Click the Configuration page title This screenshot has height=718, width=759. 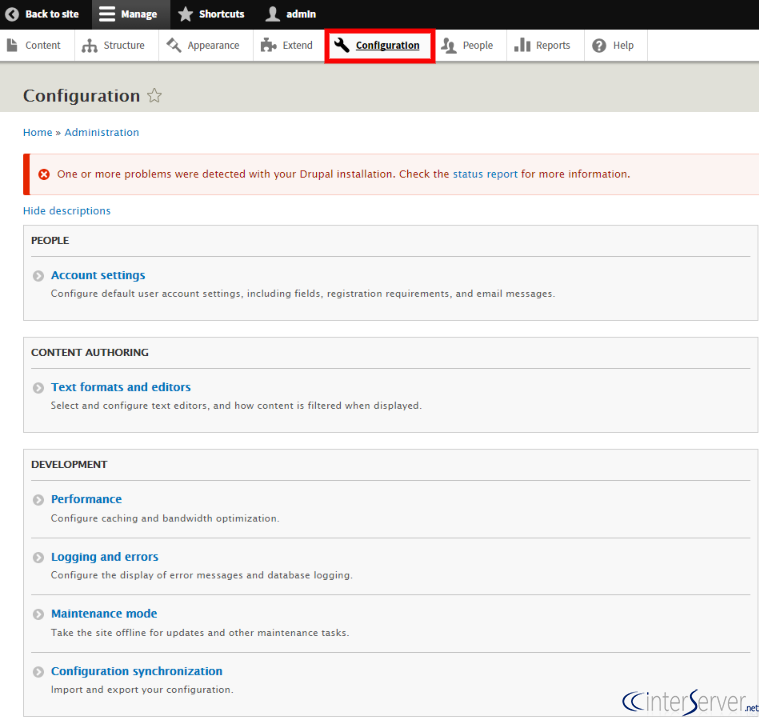pos(81,96)
